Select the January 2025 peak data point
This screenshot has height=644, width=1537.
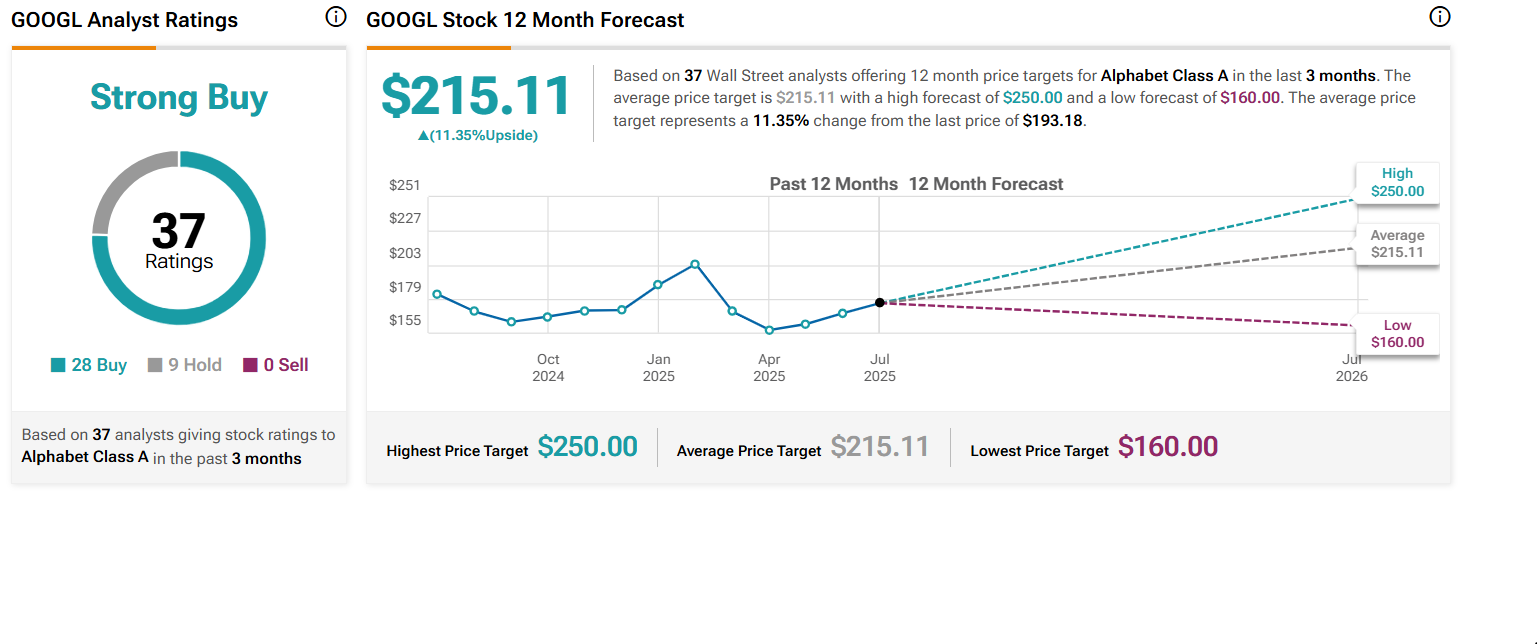coord(693,265)
